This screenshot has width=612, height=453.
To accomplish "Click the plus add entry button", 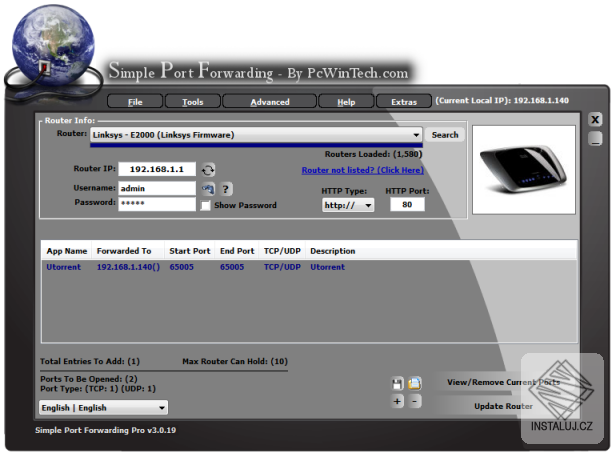I will pyautogui.click(x=397, y=401).
